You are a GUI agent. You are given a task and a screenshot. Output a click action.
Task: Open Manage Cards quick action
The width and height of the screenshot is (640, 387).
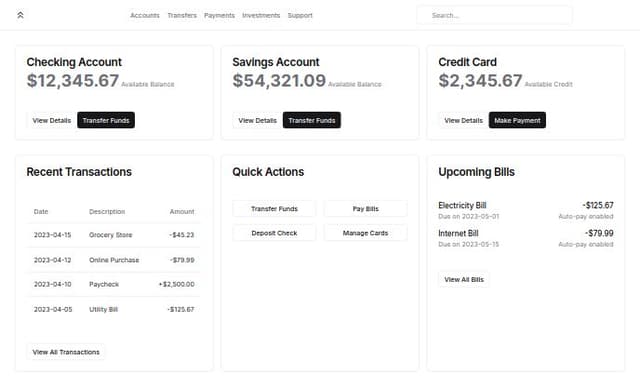[366, 233]
